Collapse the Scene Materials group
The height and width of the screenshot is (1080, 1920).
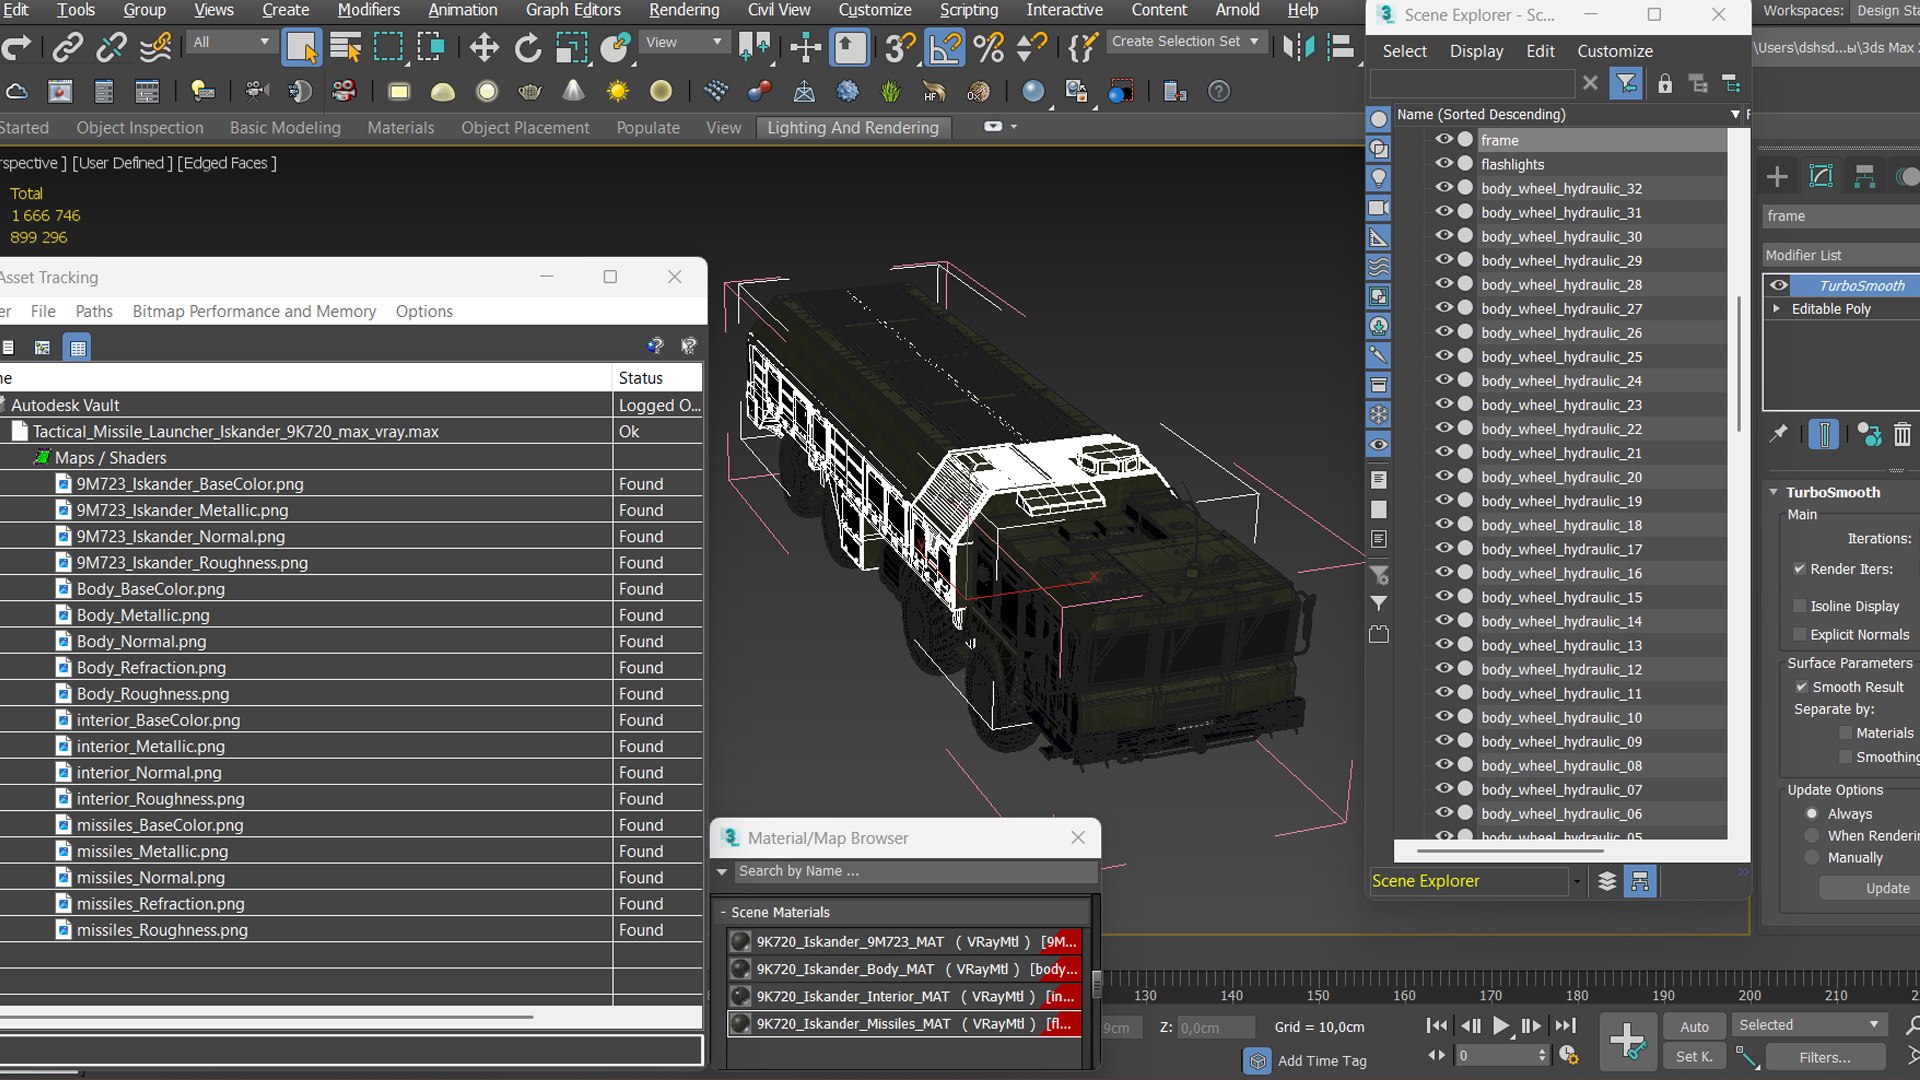723,912
